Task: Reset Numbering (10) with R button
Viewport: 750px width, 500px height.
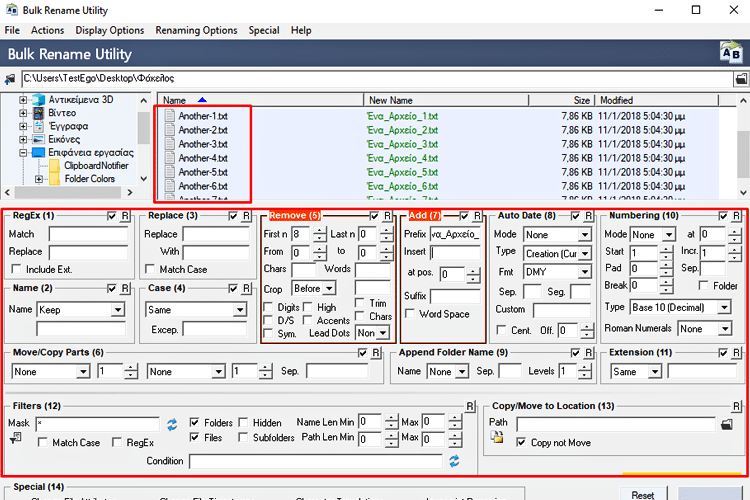Action: (737, 216)
